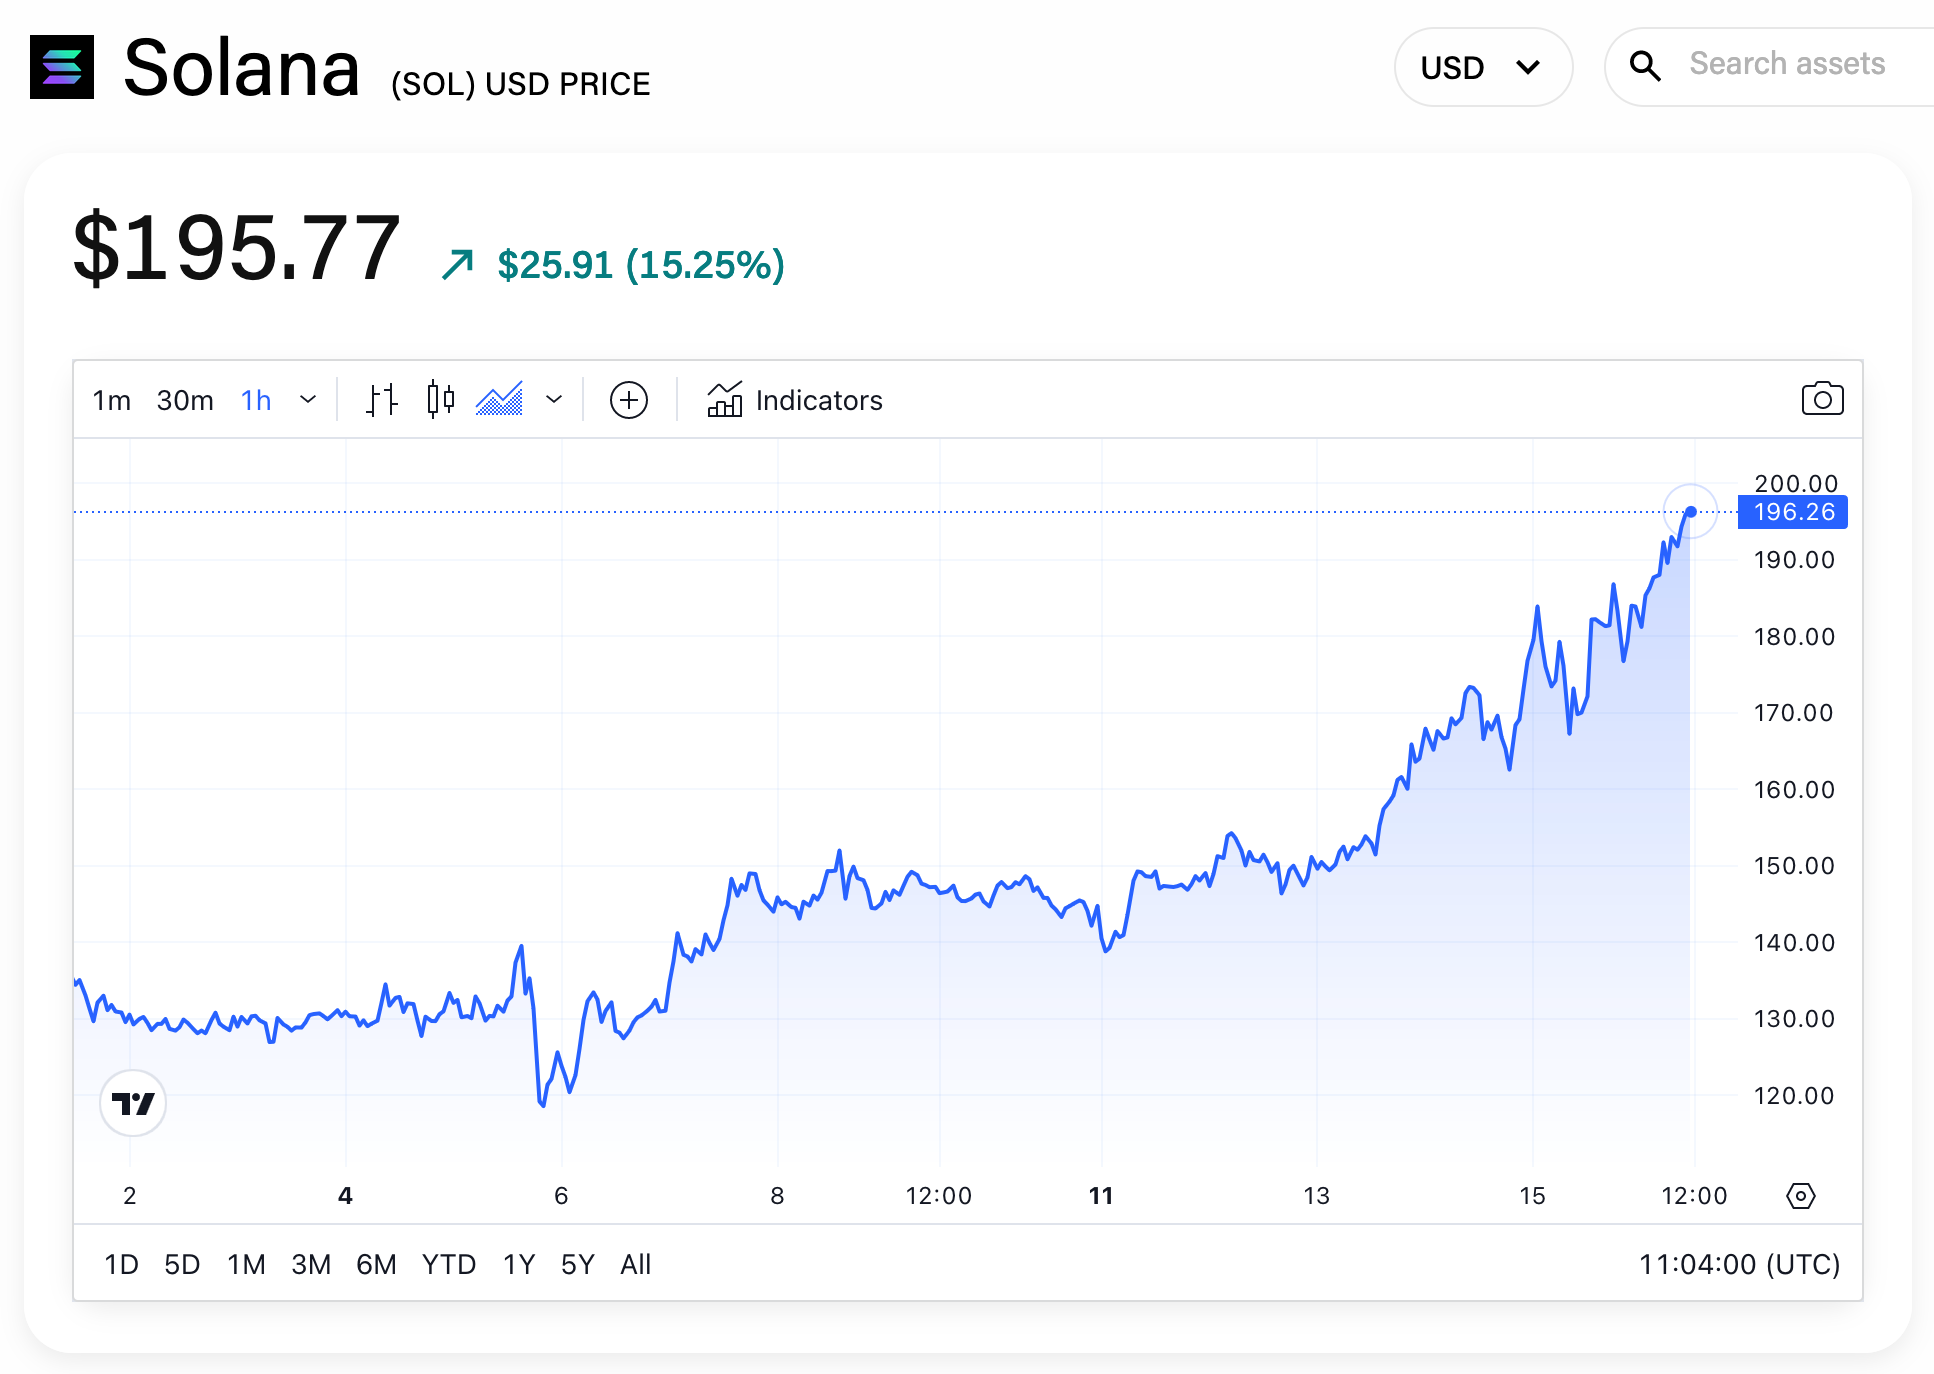The width and height of the screenshot is (1934, 1374).
Task: Click the 196.26 current price label
Action: tap(1793, 512)
